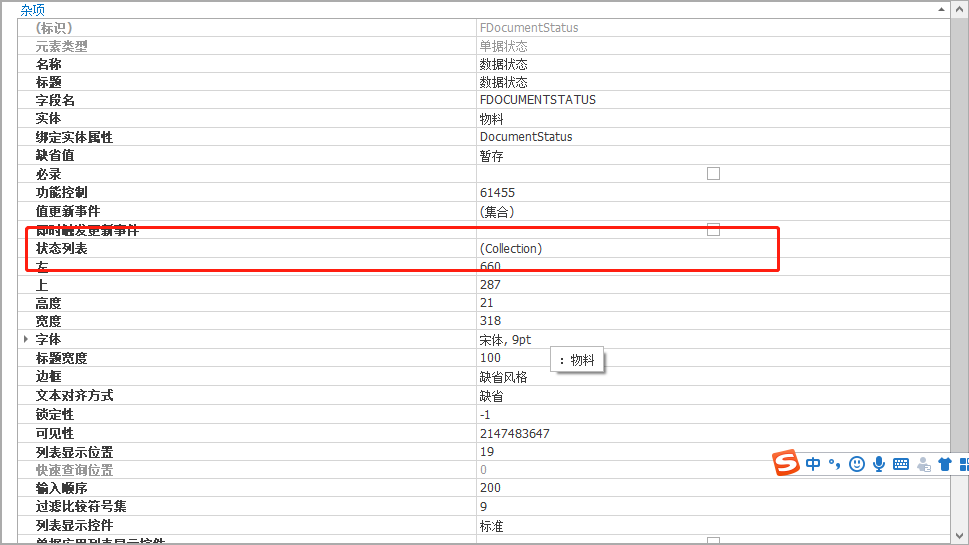The height and width of the screenshot is (545, 969).
Task: Click the 可见性 value 2147483647
Action: (x=515, y=434)
